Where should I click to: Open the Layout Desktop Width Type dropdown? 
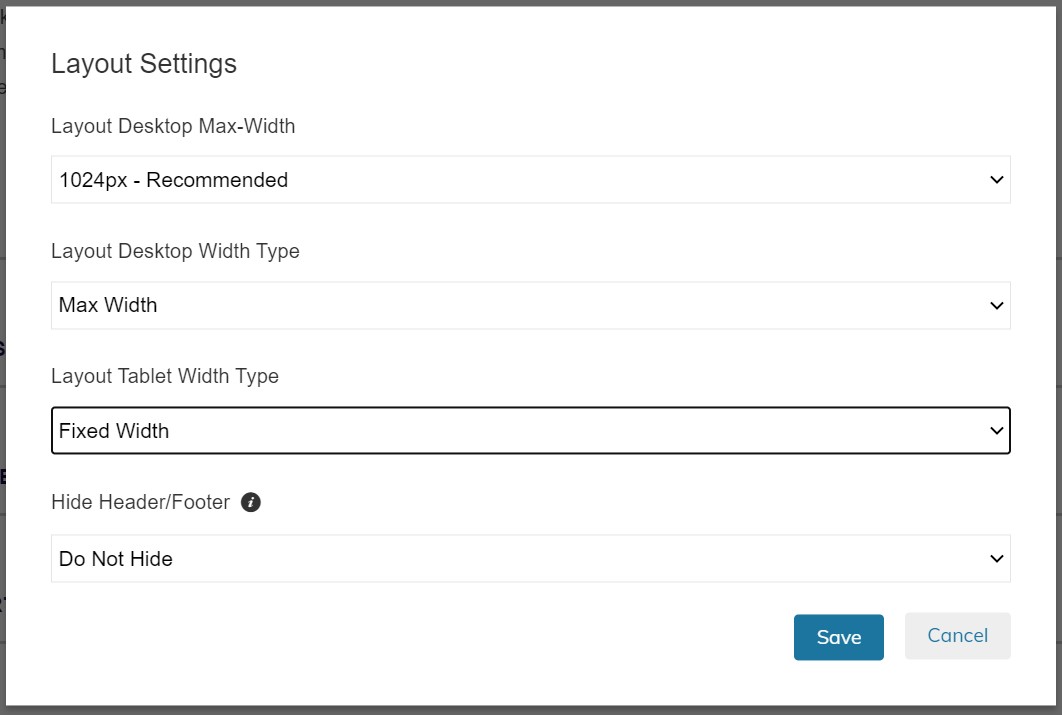[530, 305]
